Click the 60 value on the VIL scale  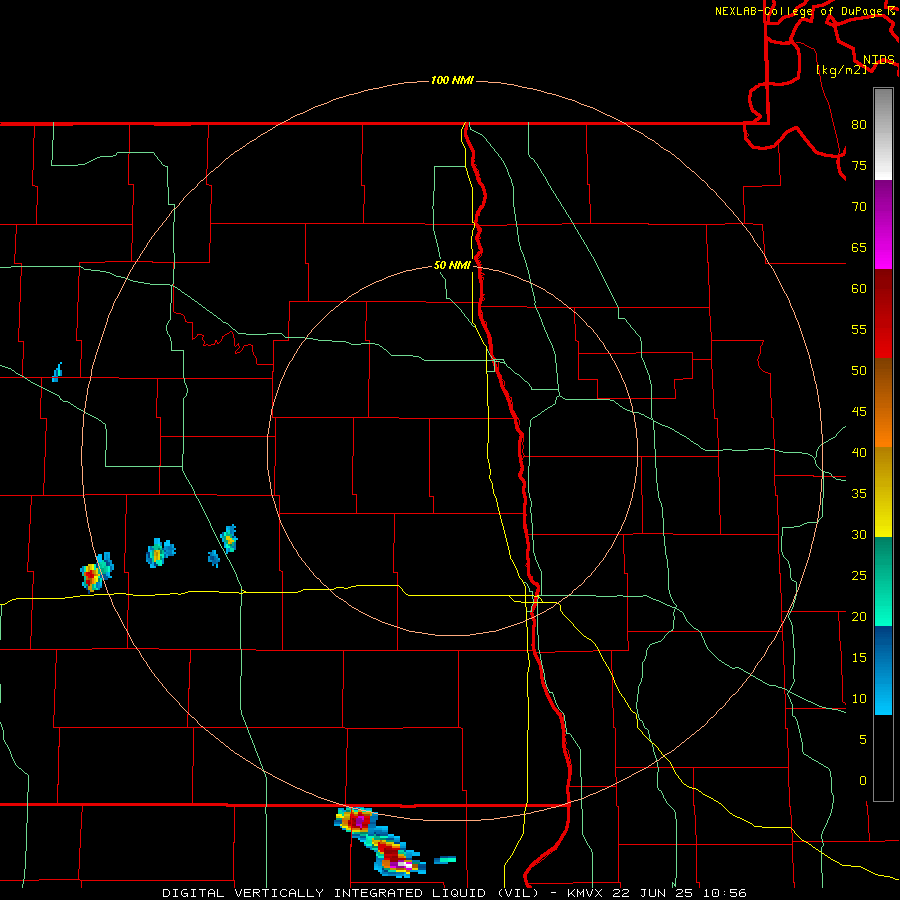tap(859, 289)
